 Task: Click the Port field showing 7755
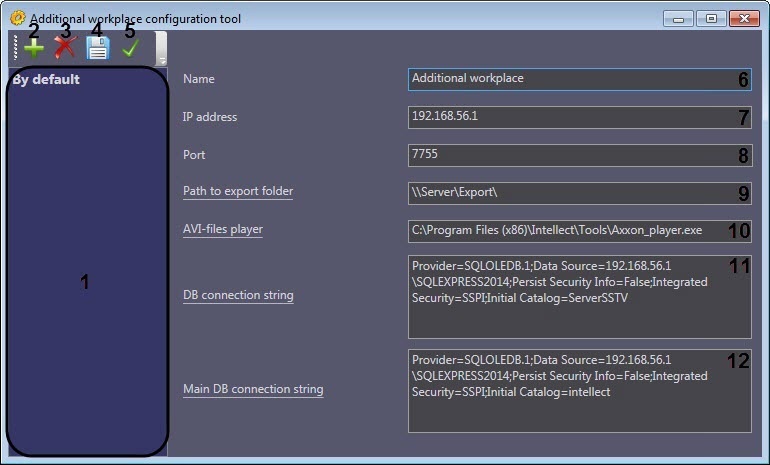[x=570, y=155]
